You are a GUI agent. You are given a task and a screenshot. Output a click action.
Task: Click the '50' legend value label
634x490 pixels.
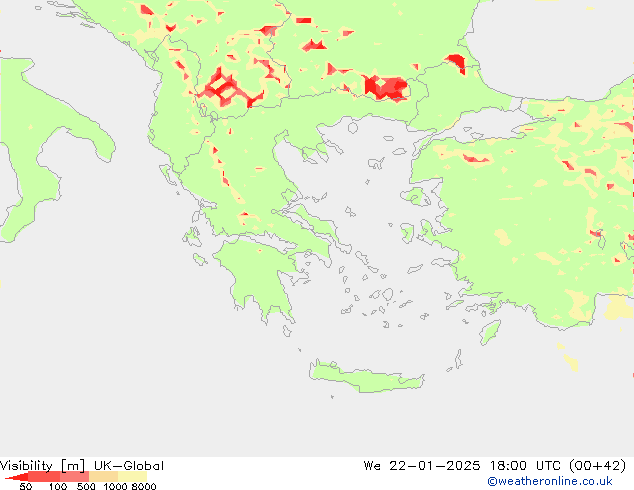[x=26, y=486]
